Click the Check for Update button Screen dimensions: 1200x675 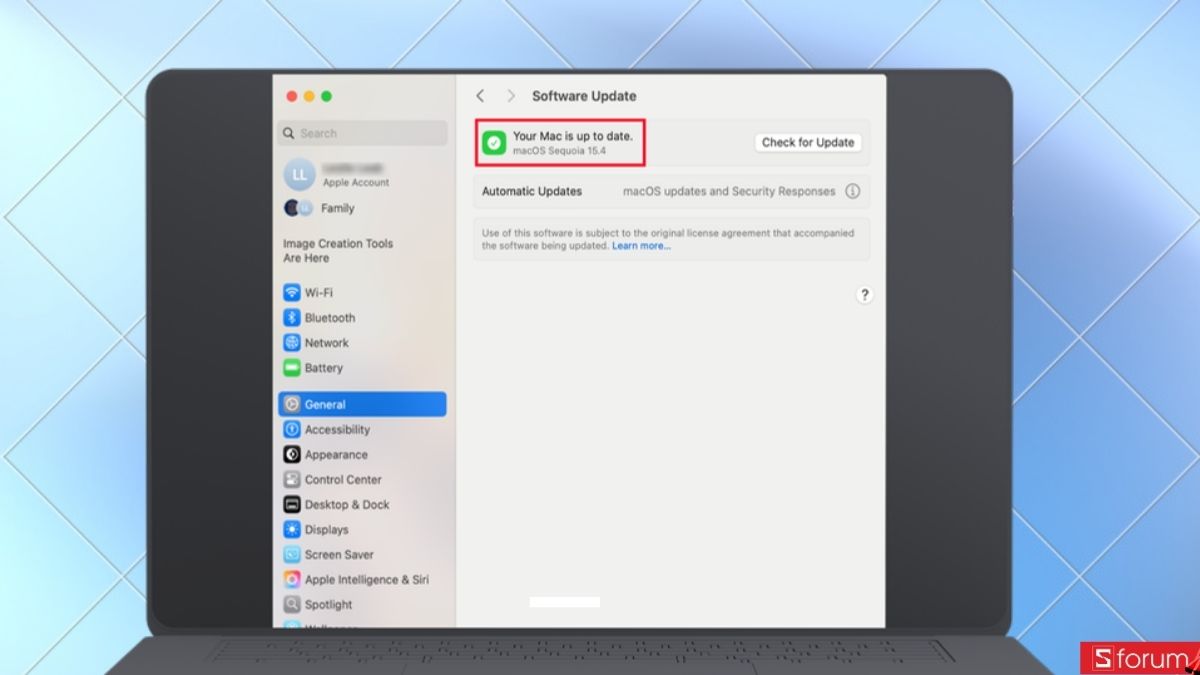pyautogui.click(x=808, y=142)
